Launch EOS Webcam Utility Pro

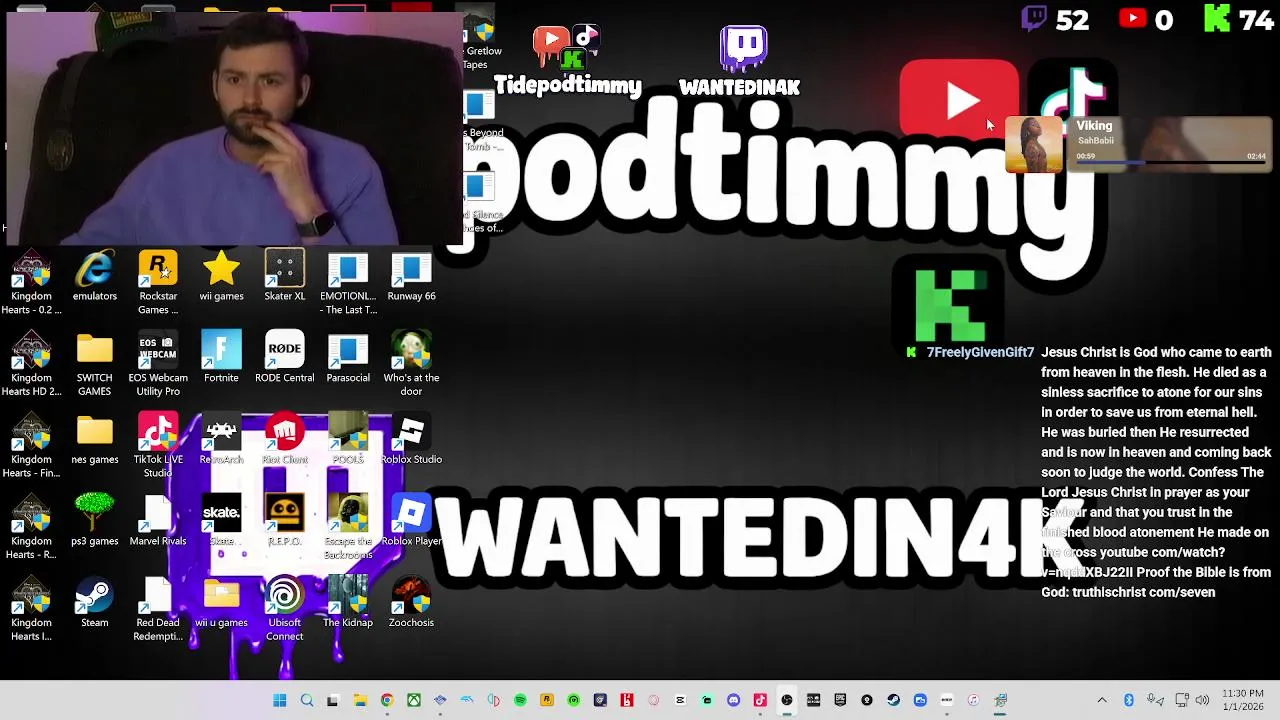(158, 364)
